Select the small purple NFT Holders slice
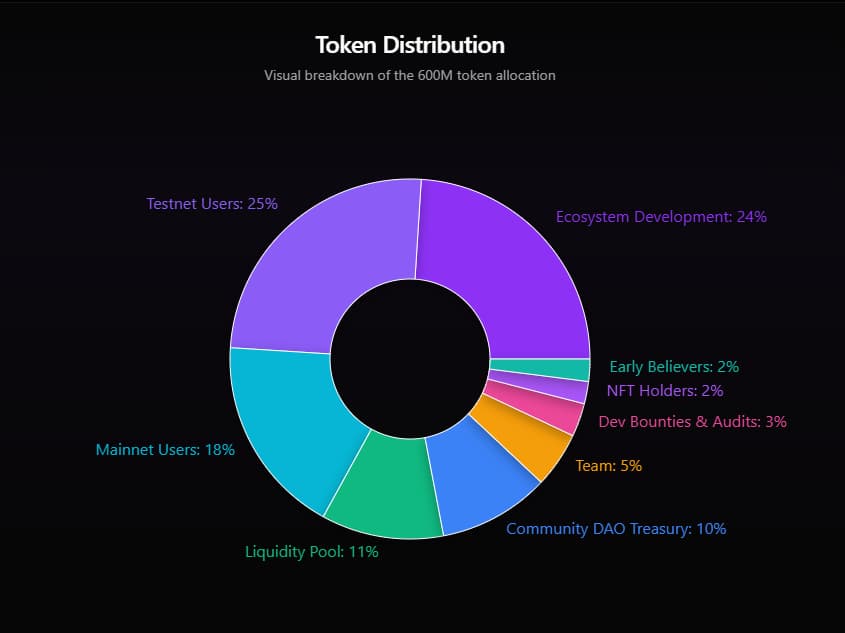The image size is (845, 633). 540,387
